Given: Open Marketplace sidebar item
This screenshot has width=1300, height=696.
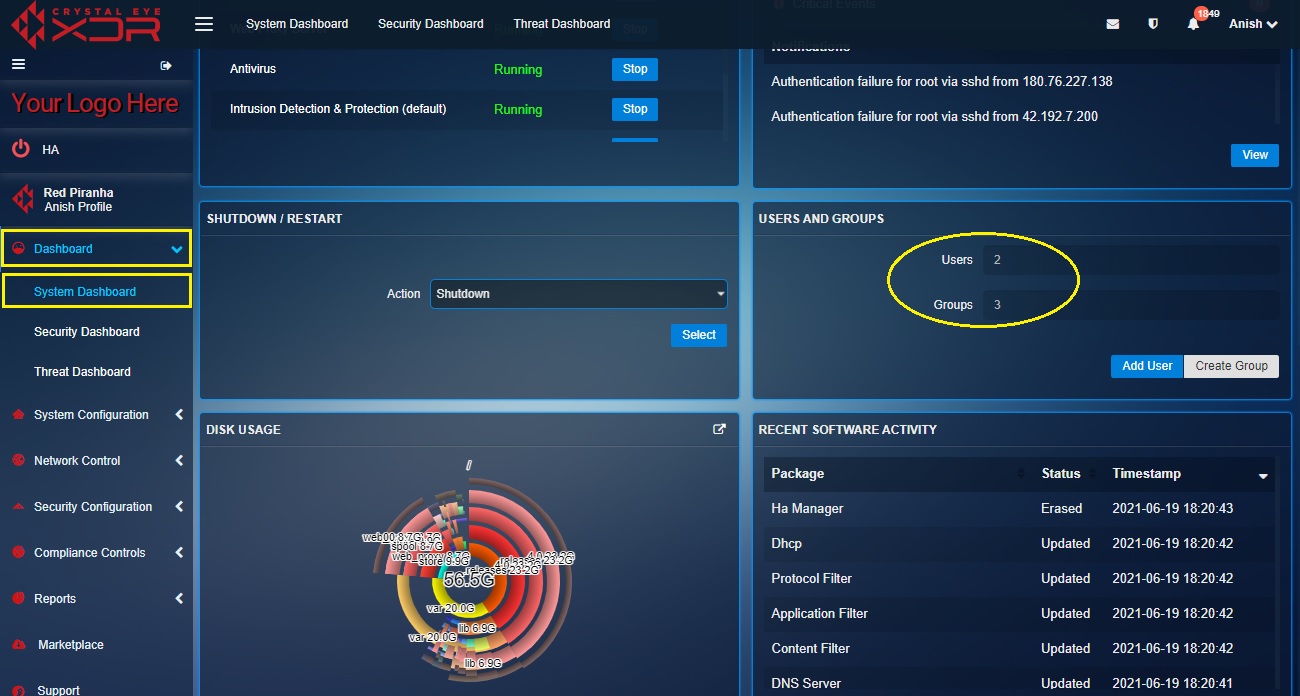Looking at the screenshot, I should tap(70, 645).
